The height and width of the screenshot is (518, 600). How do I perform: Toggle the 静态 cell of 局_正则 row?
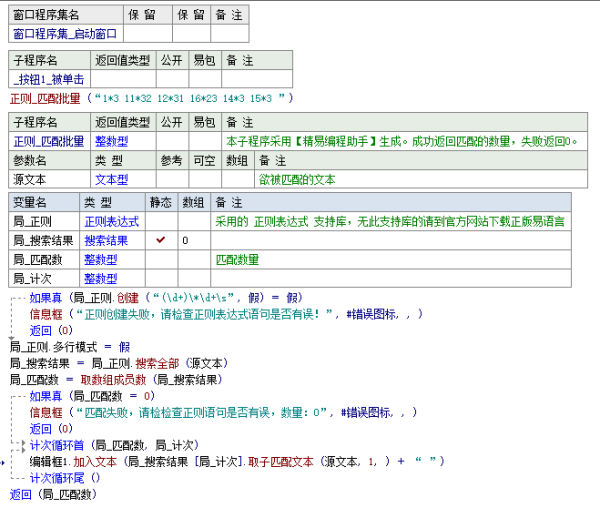tap(161, 221)
